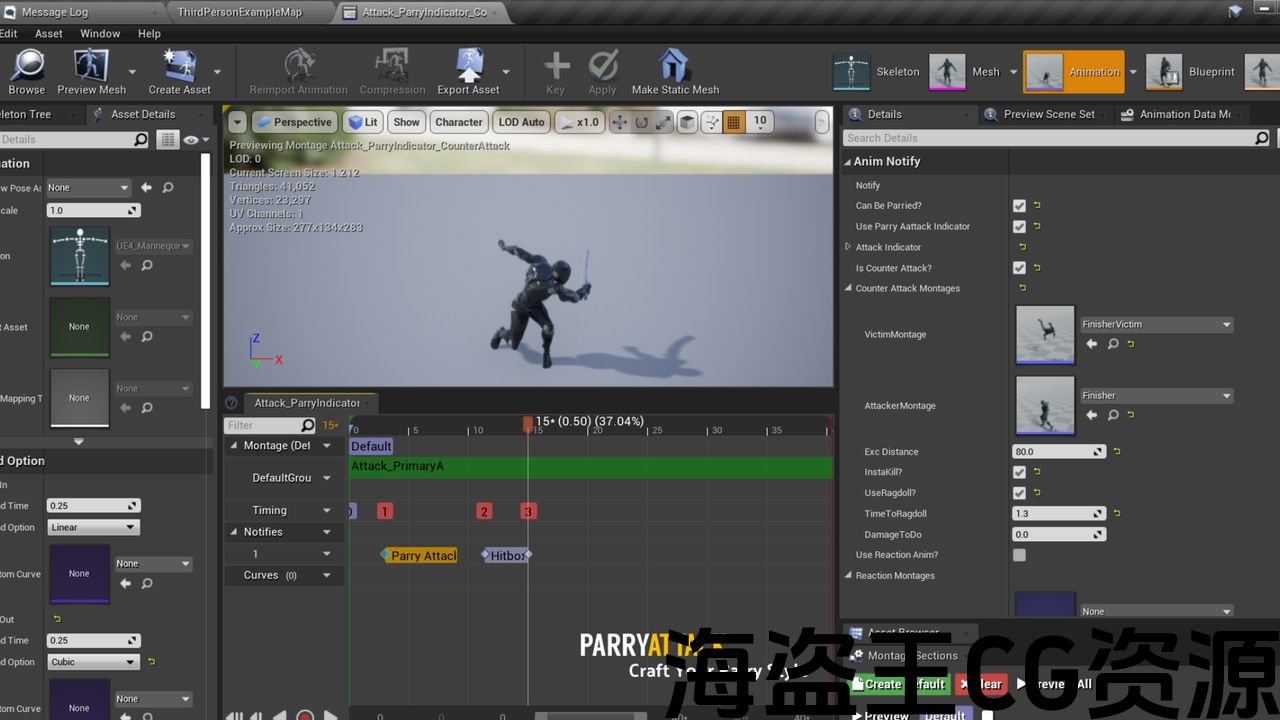Open the VictimMontage FinisherVictim dropdown
Viewport: 1280px width, 720px height.
(x=1156, y=325)
